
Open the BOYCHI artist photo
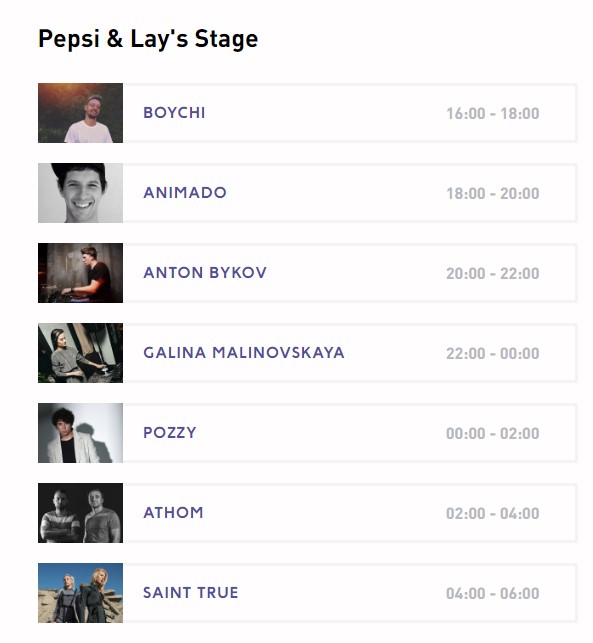80,113
